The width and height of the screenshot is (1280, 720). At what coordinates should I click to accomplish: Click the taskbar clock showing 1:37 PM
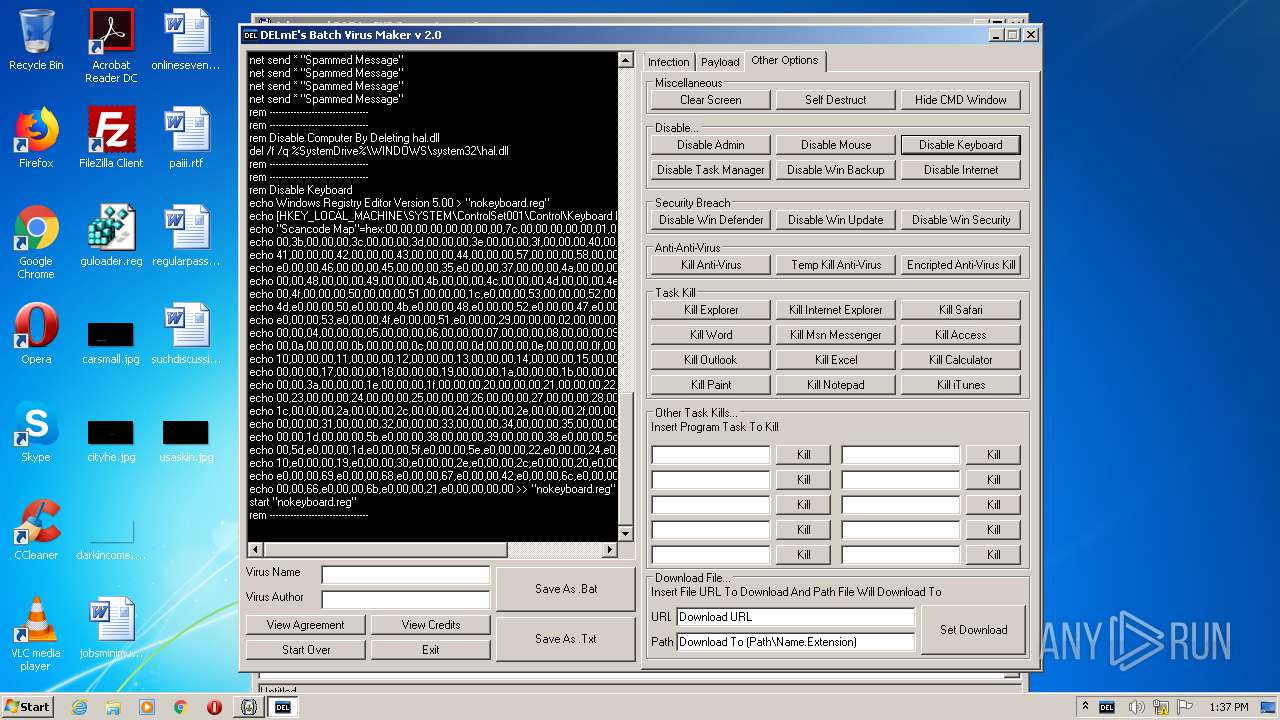(1228, 707)
